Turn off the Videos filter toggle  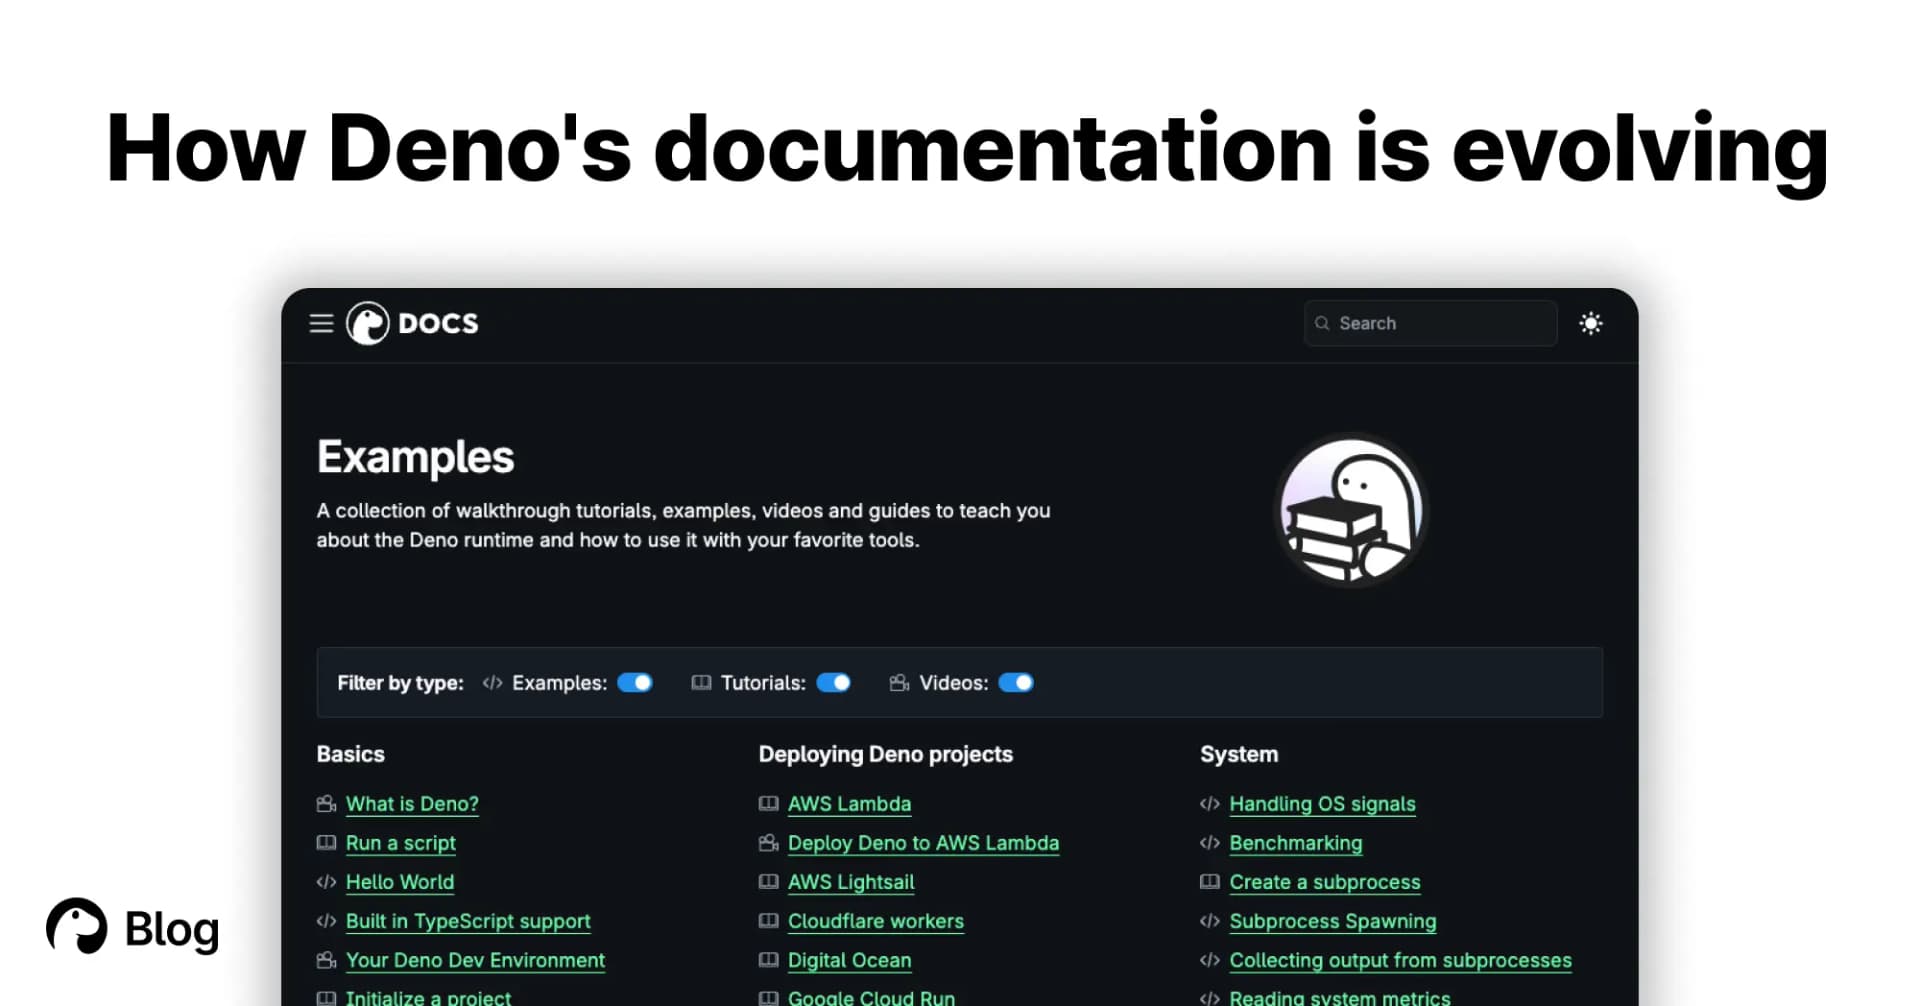pos(1017,683)
